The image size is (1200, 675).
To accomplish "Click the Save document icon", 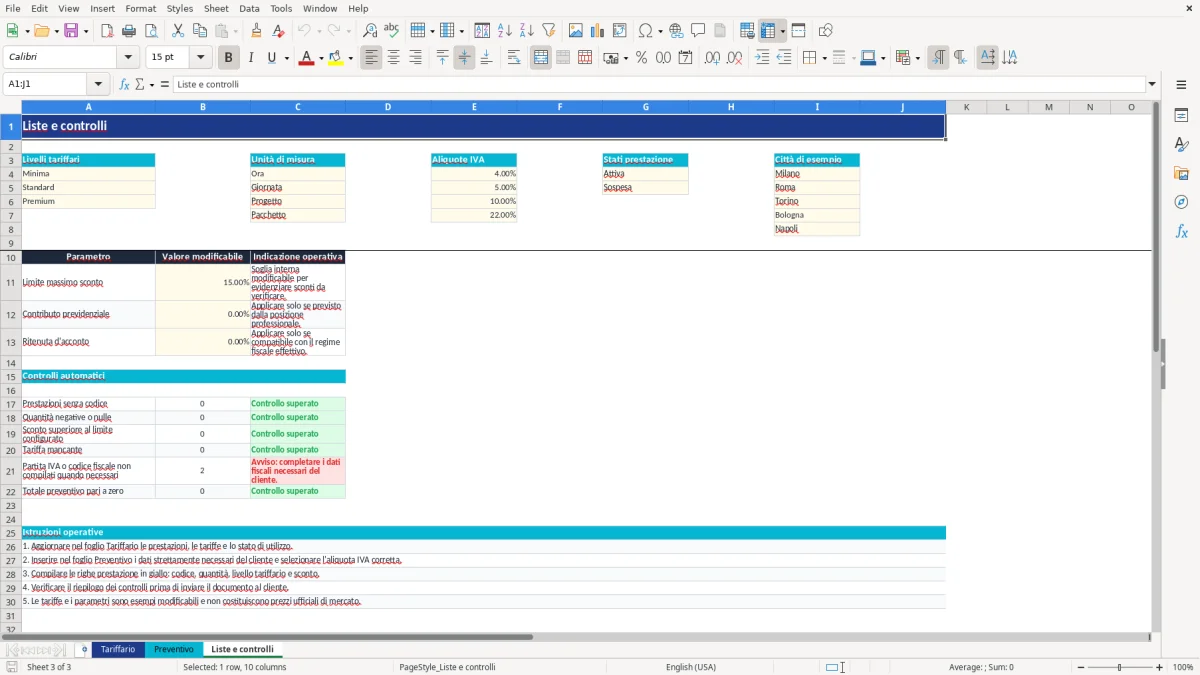I will (71, 31).
